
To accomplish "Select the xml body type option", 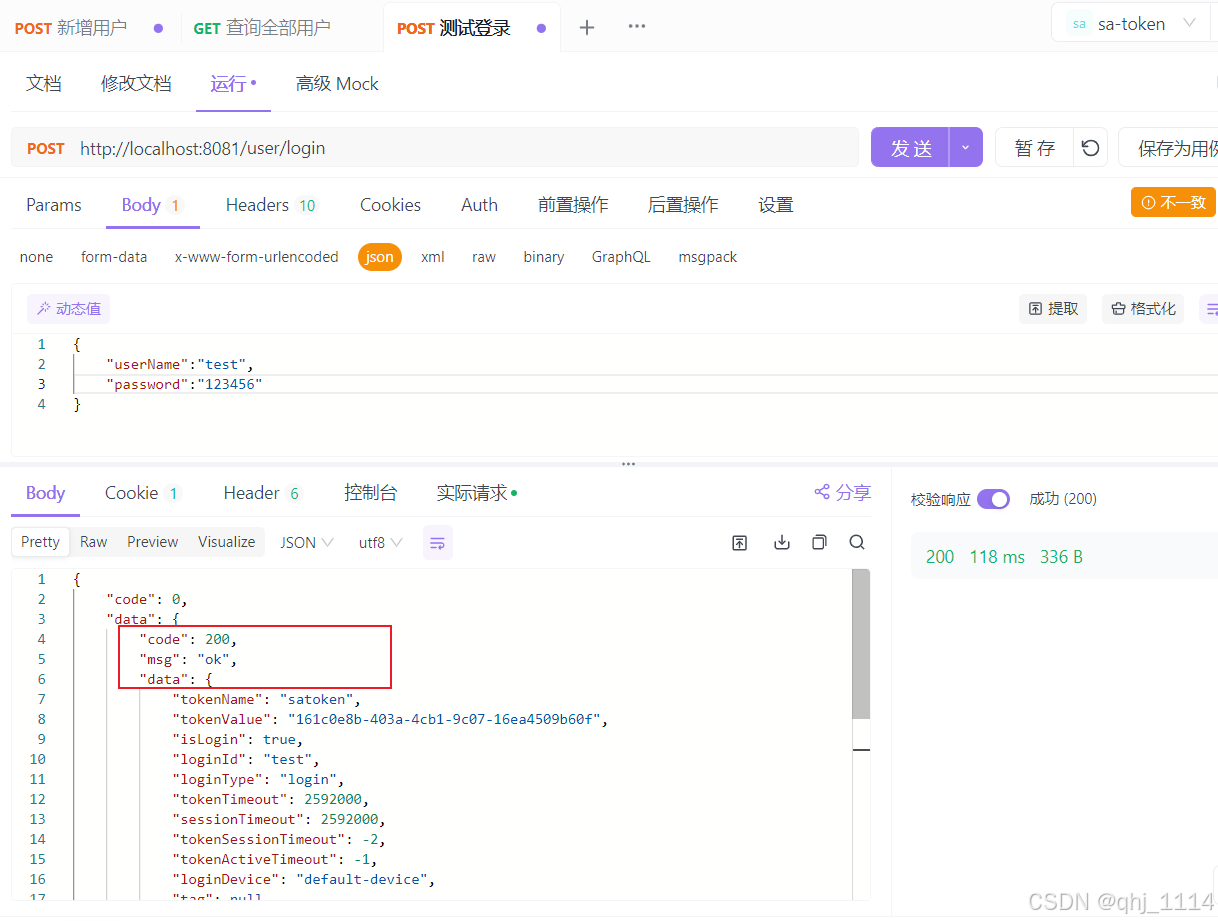I will [432, 257].
